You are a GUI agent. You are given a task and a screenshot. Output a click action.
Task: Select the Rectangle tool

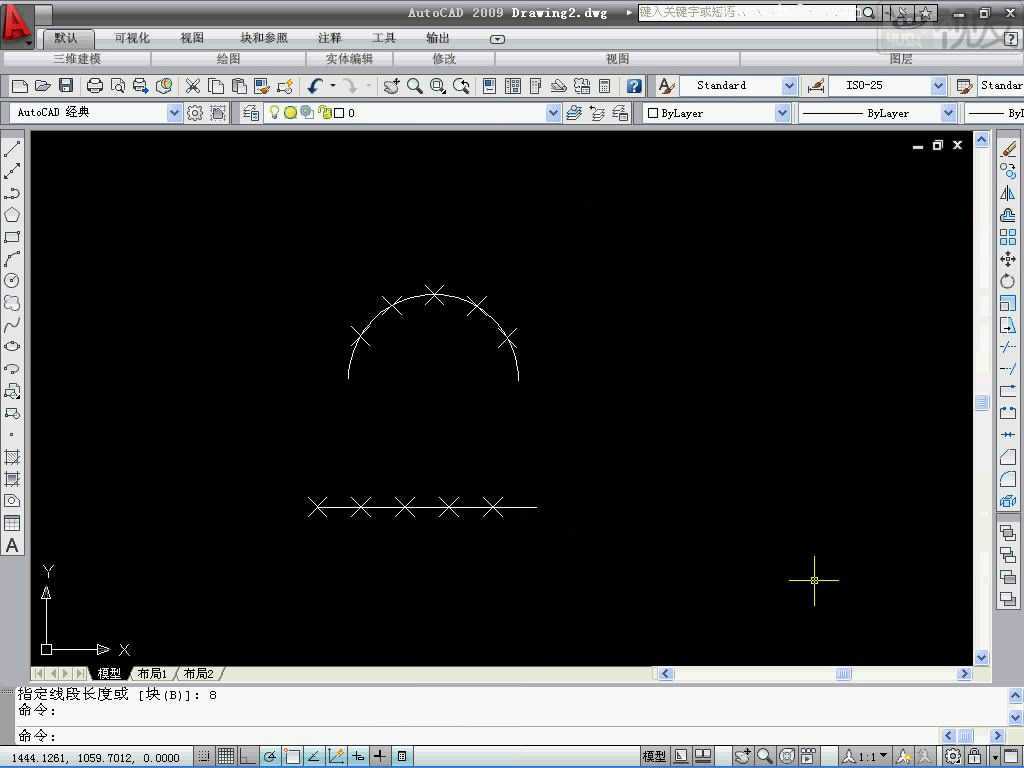(12, 236)
